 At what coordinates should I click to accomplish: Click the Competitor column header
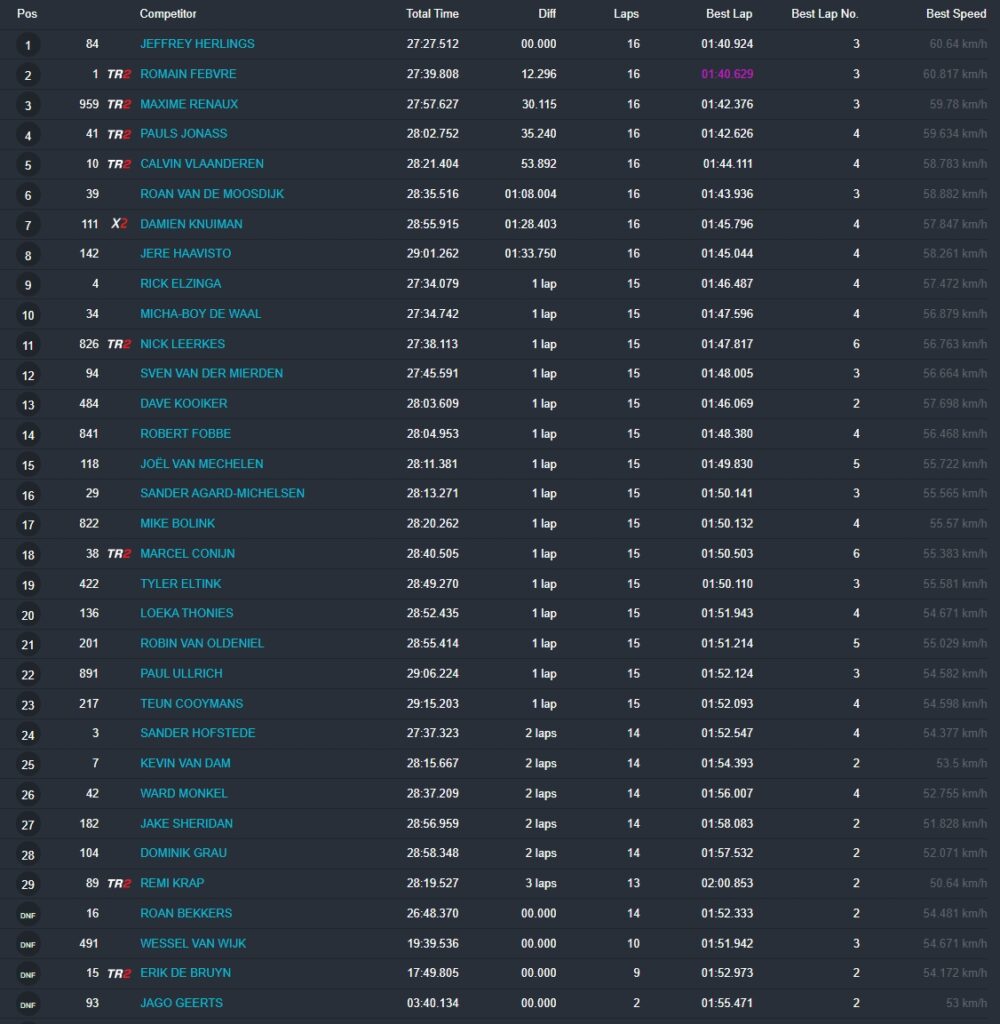point(168,14)
